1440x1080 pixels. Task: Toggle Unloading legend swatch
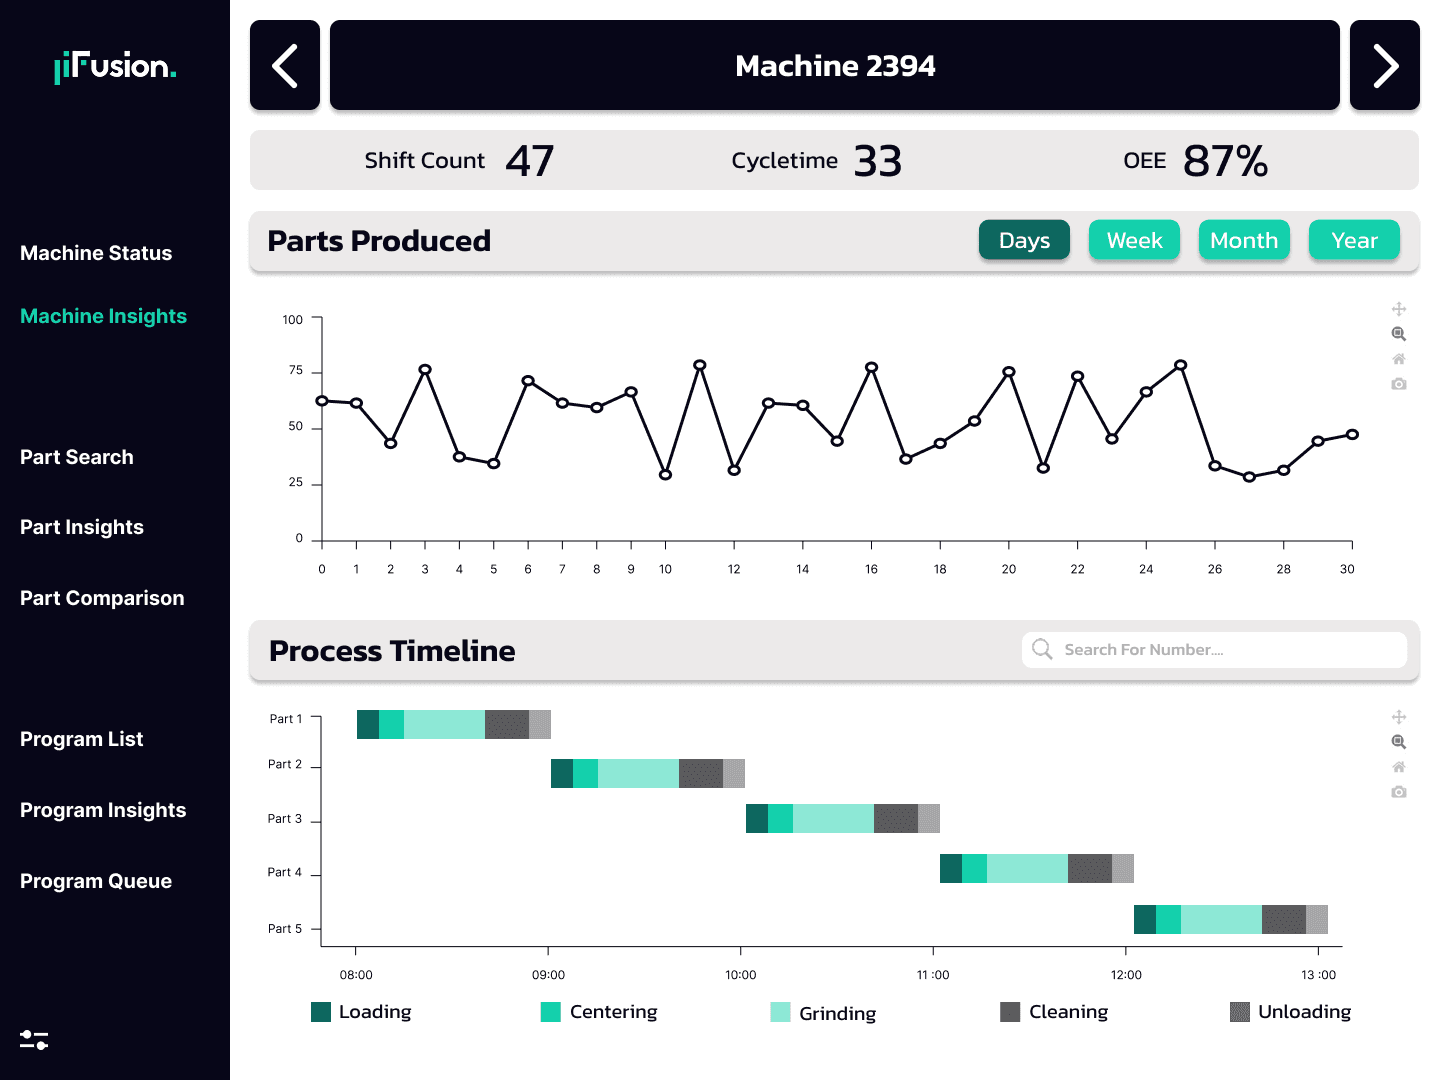click(x=1240, y=1012)
